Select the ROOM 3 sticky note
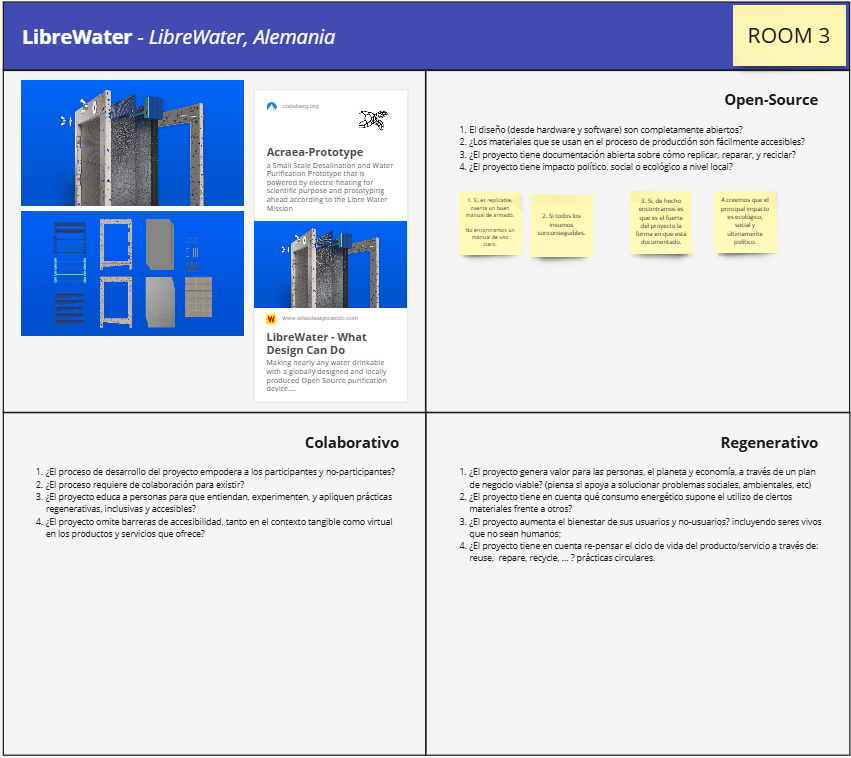This screenshot has width=851, height=758. click(x=789, y=36)
